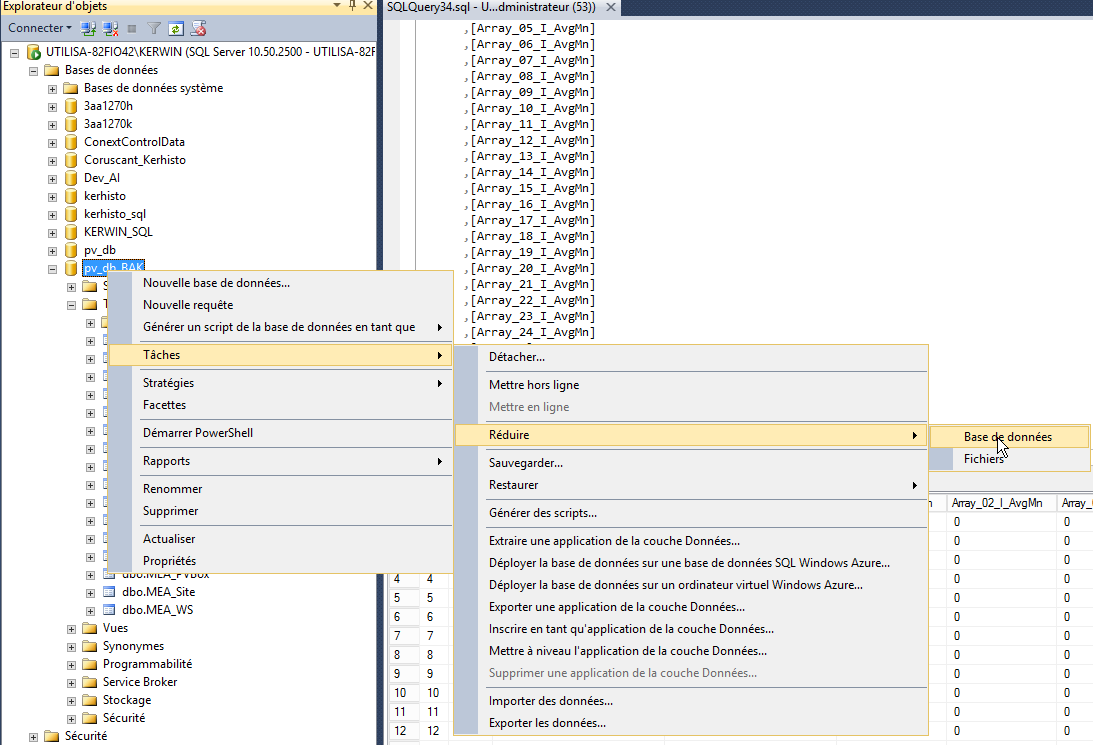Select Propriétés in the context menu
The height and width of the screenshot is (745, 1093).
click(169, 561)
